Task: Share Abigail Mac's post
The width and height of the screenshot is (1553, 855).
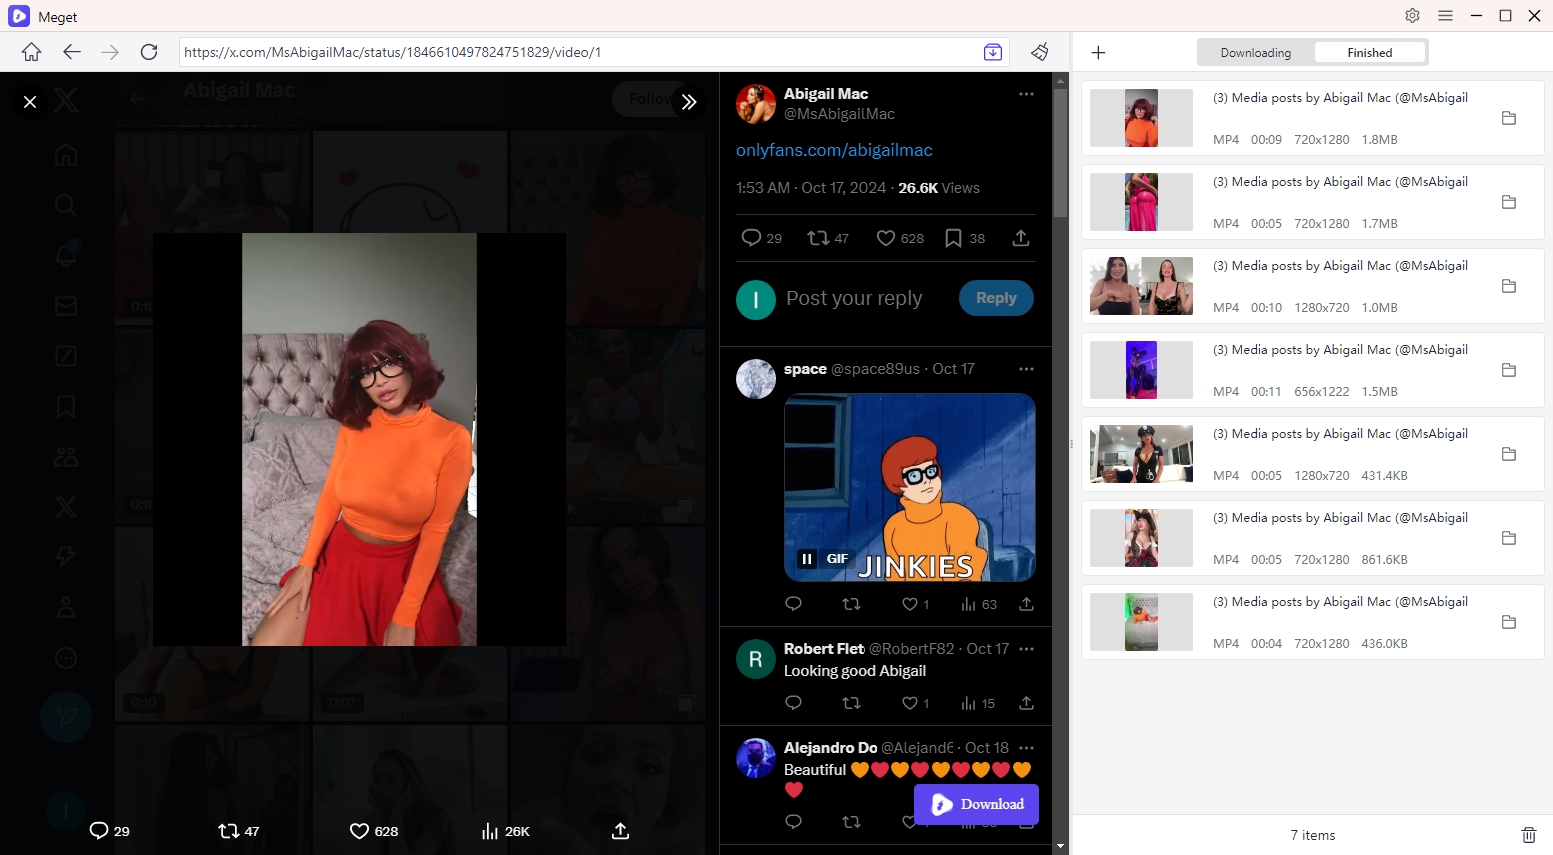Action: point(1020,238)
